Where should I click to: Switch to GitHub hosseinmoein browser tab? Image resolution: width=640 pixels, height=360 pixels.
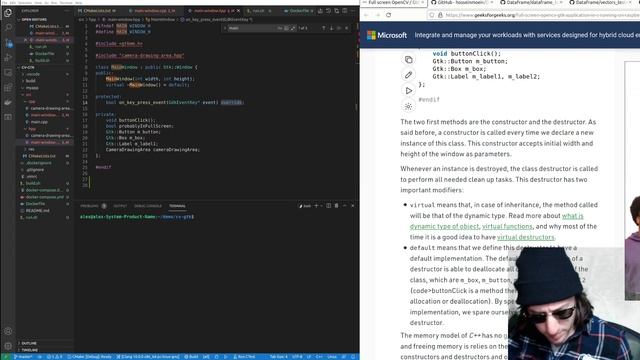(x=461, y=3)
